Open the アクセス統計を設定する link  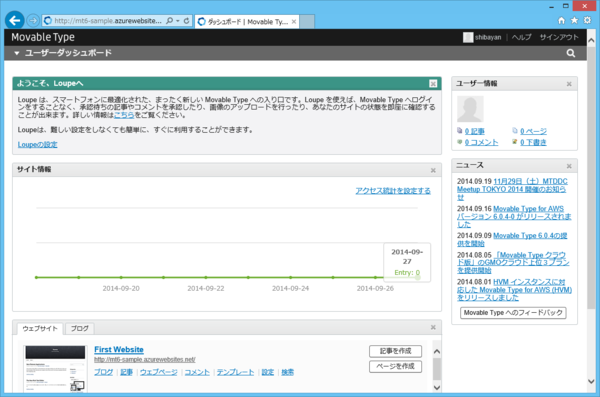393,191
